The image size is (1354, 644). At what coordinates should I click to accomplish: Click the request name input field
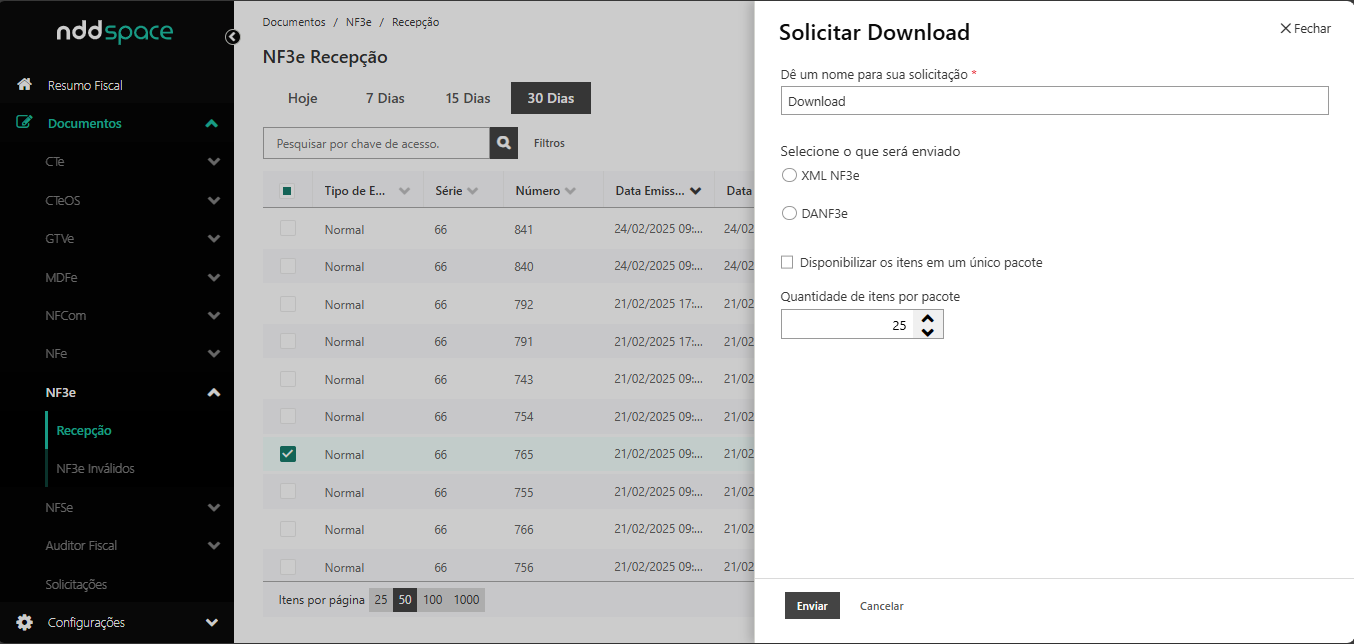[1054, 101]
